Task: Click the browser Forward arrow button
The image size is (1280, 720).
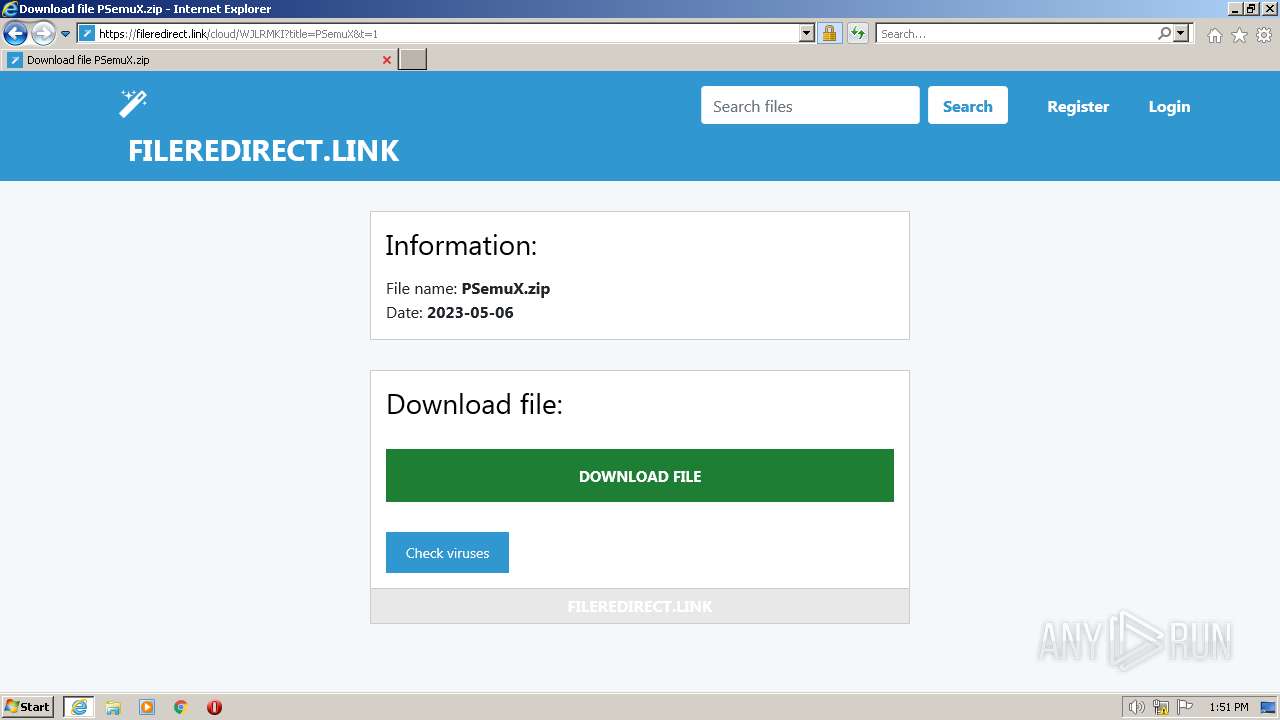Action: 43,34
